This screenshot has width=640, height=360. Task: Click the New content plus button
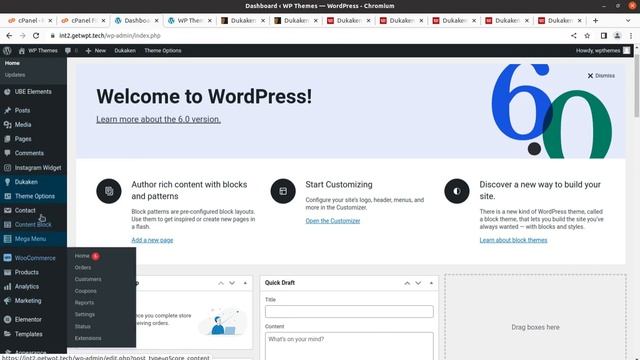click(x=96, y=51)
